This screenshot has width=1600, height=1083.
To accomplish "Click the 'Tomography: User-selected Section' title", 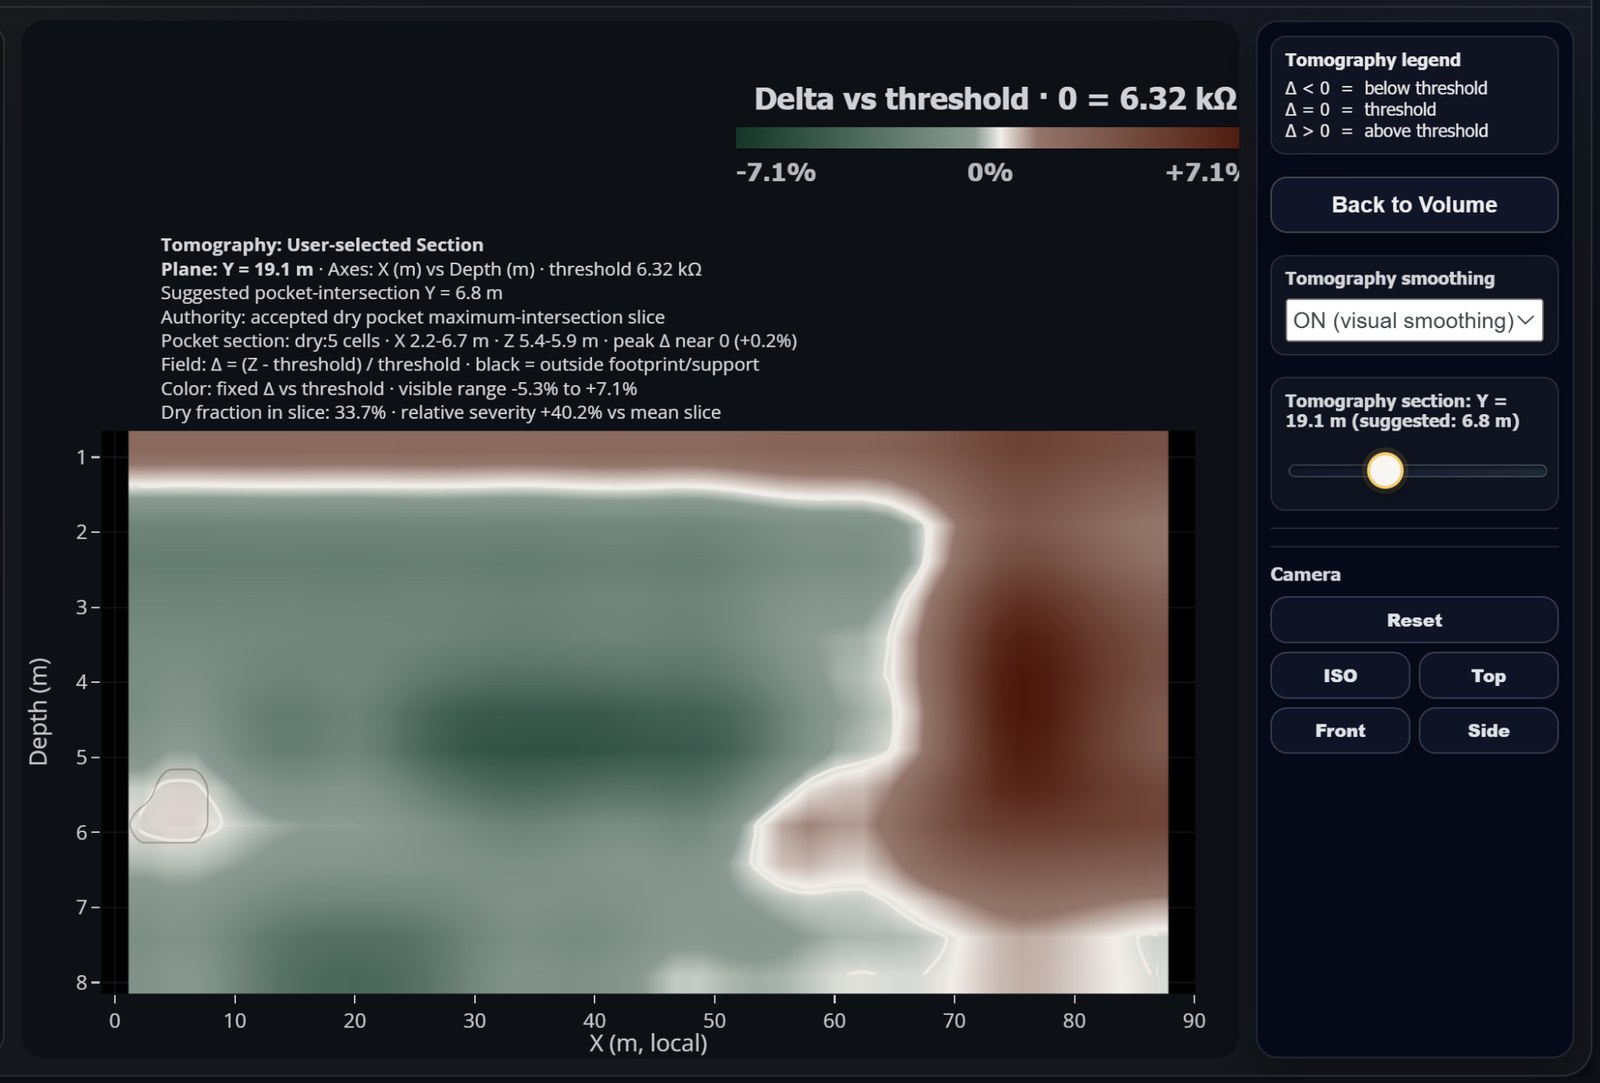I will pos(322,245).
